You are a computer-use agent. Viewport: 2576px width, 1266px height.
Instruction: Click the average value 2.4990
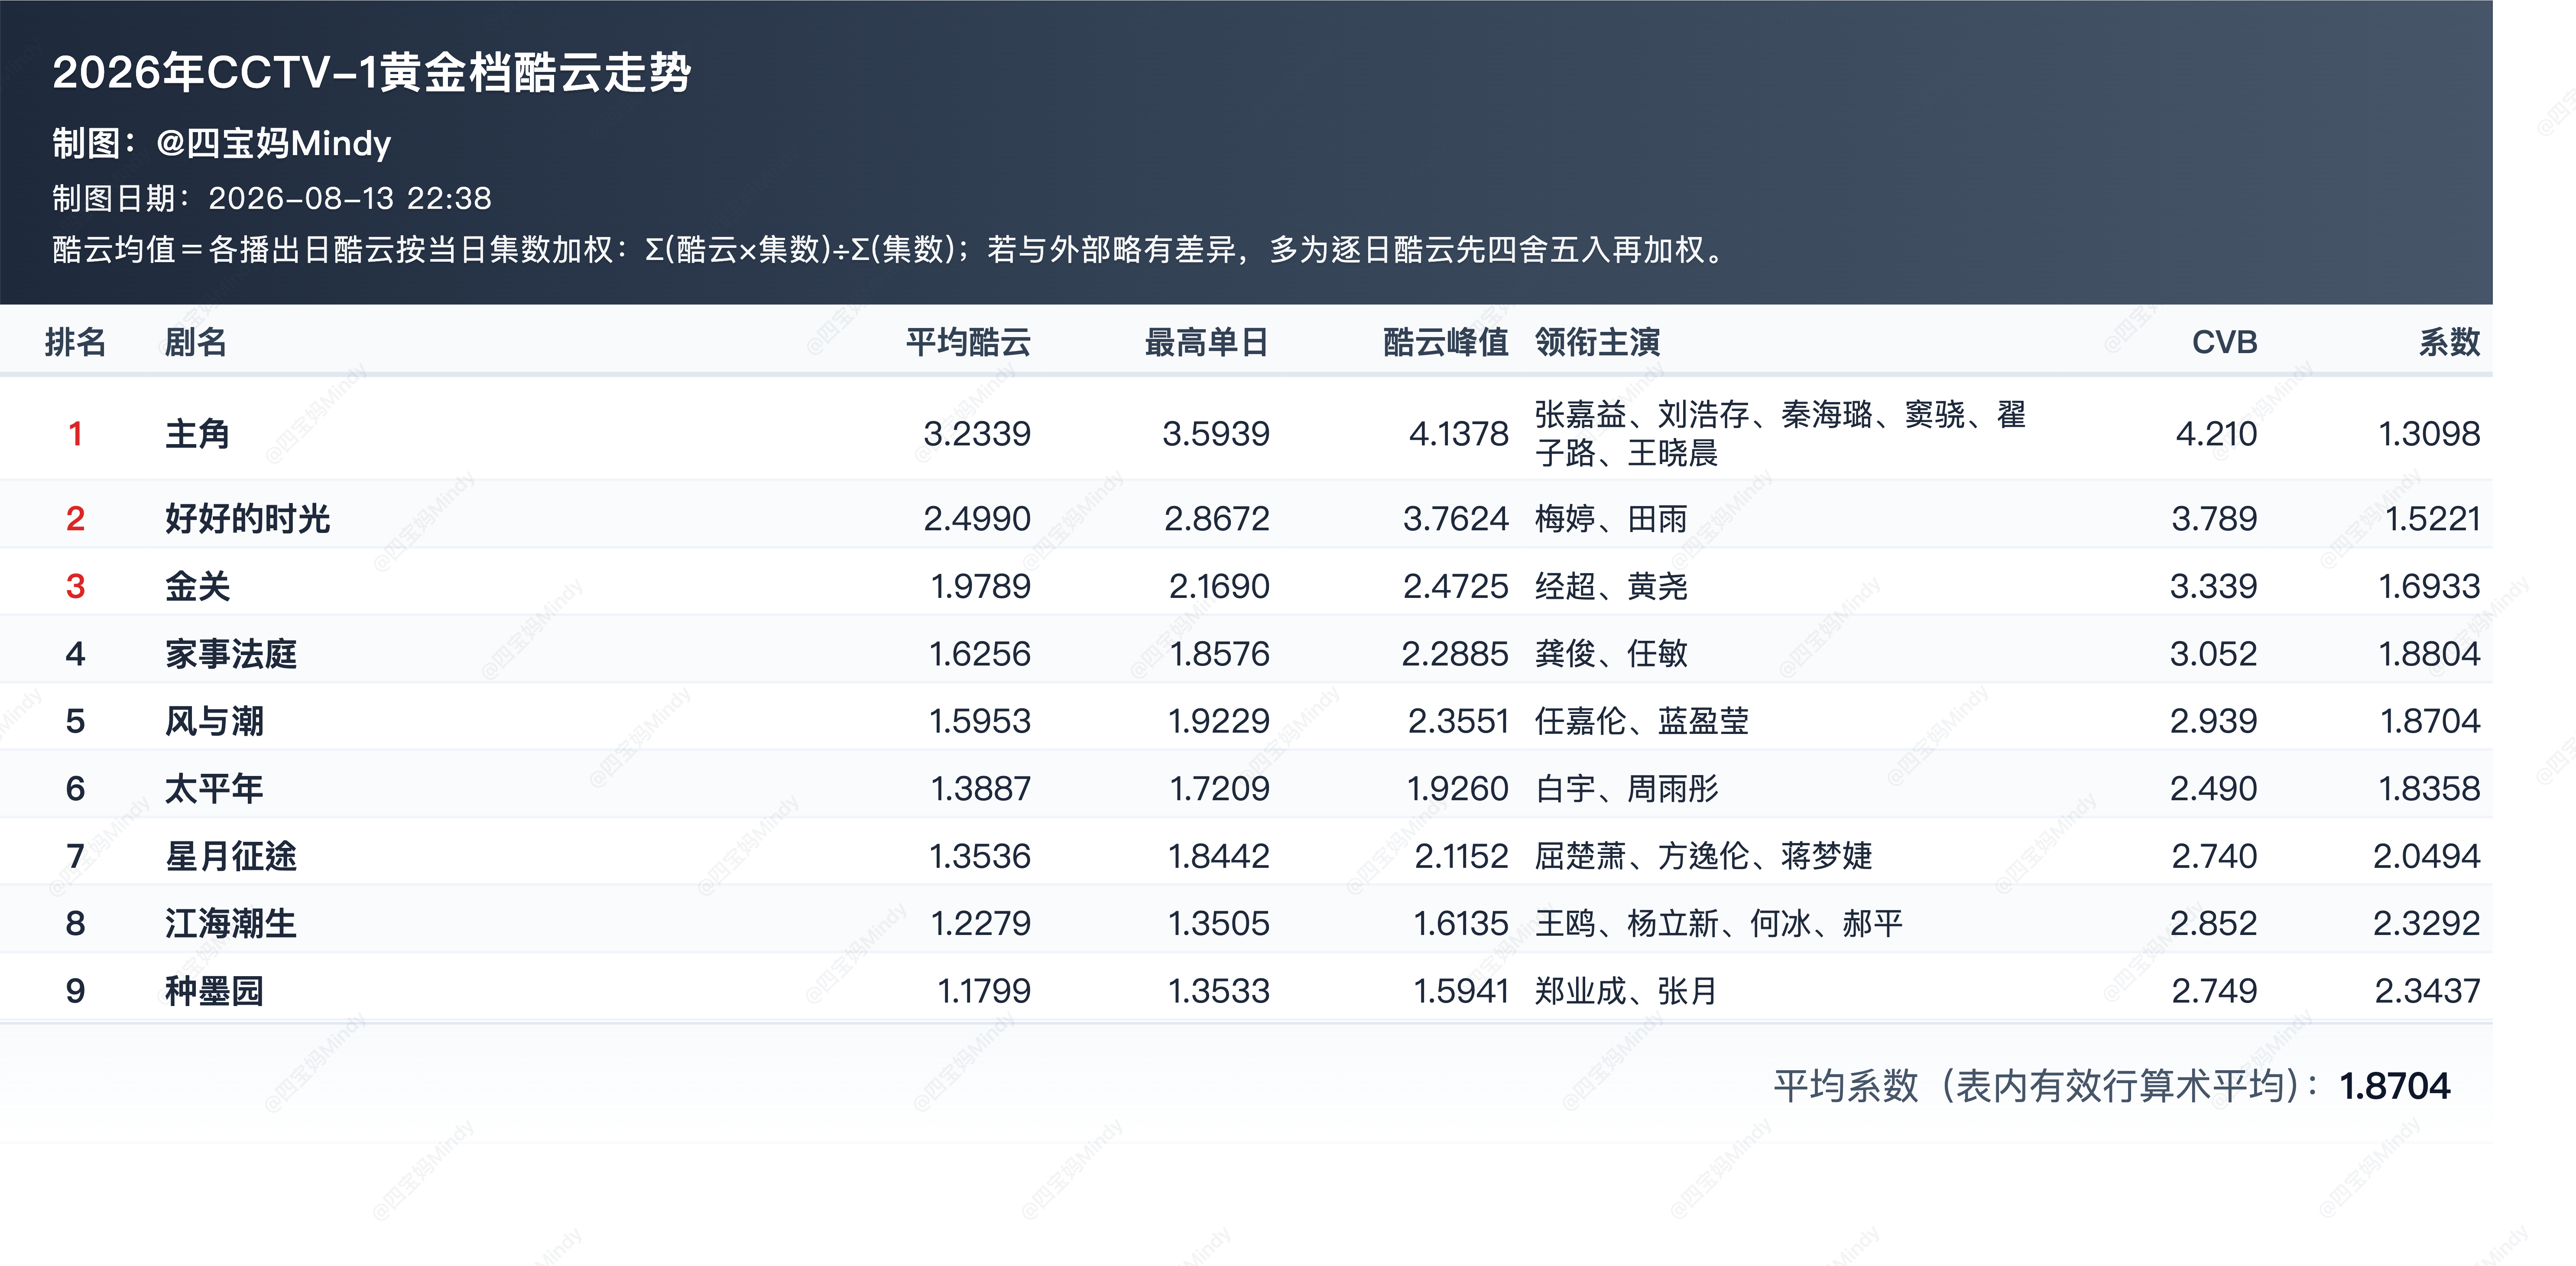(977, 518)
